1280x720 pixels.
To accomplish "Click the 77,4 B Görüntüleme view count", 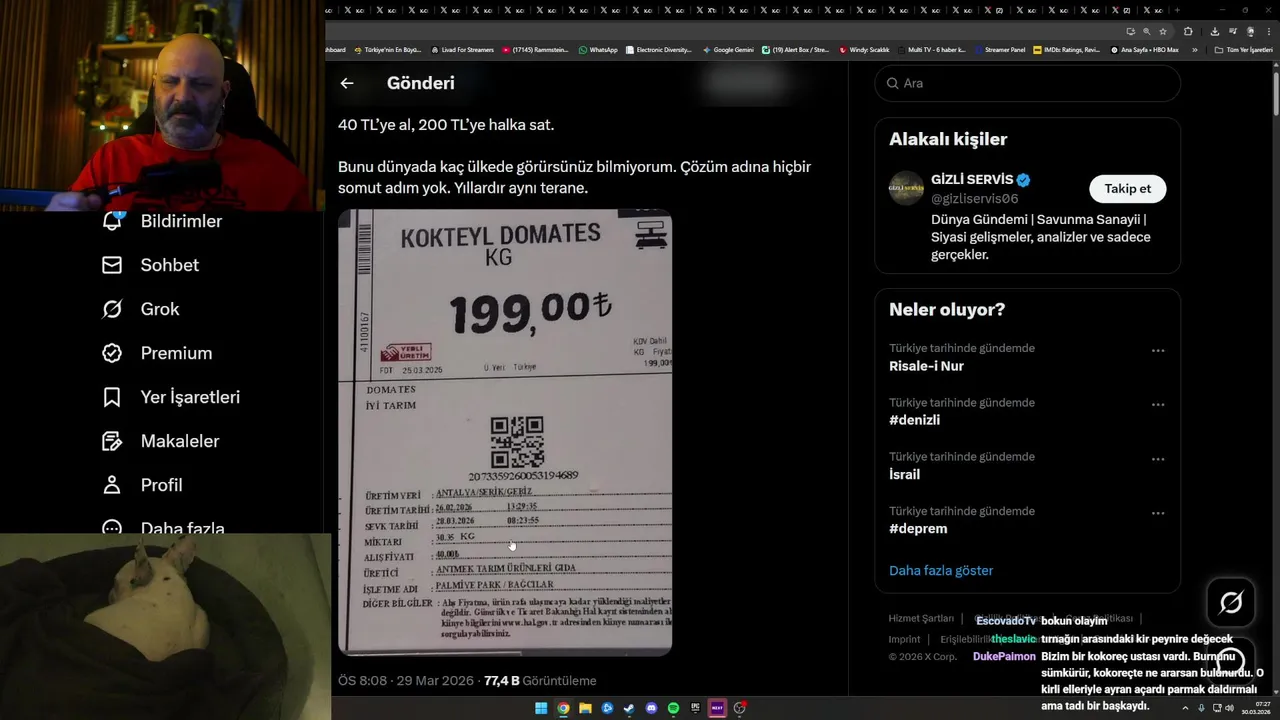I will coord(540,681).
